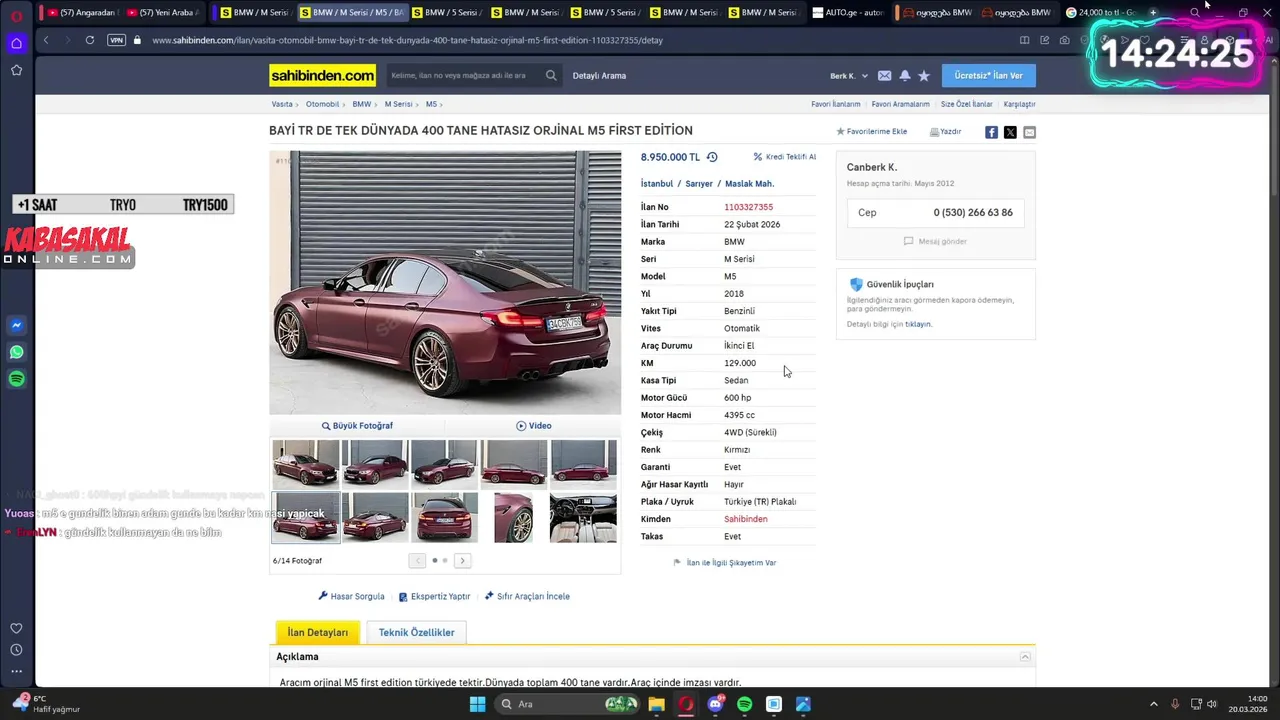The image size is (1280, 720).
Task: Open Spotify from the Windows taskbar
Action: [x=744, y=704]
